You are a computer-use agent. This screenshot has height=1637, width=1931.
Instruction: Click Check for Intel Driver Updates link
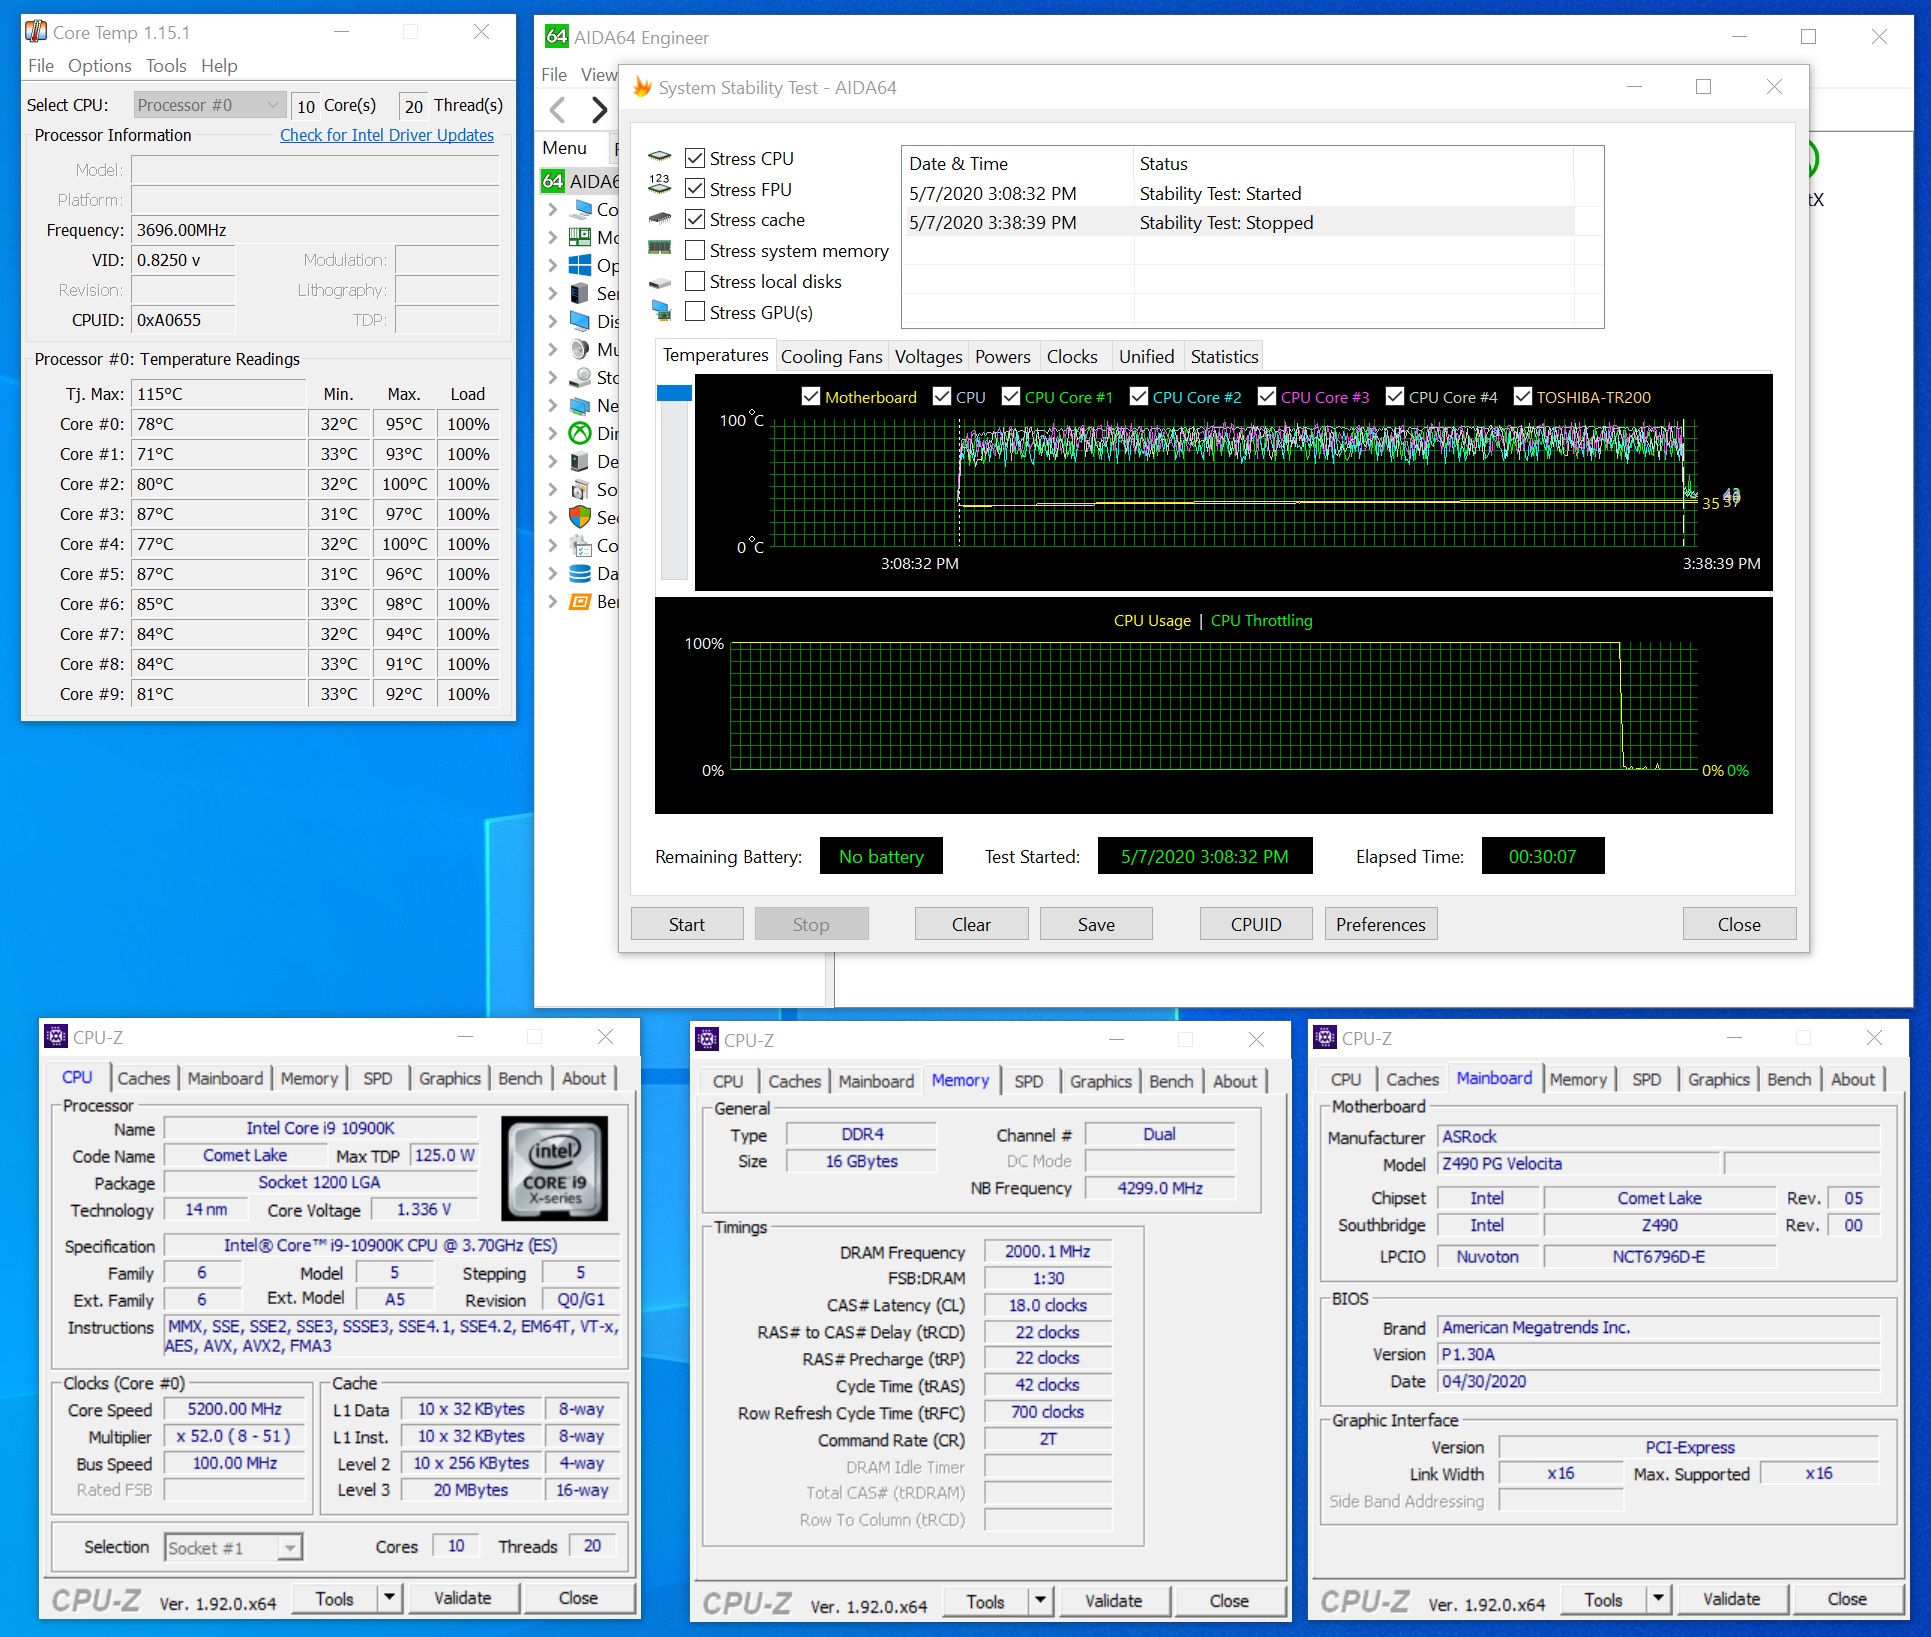coord(387,135)
